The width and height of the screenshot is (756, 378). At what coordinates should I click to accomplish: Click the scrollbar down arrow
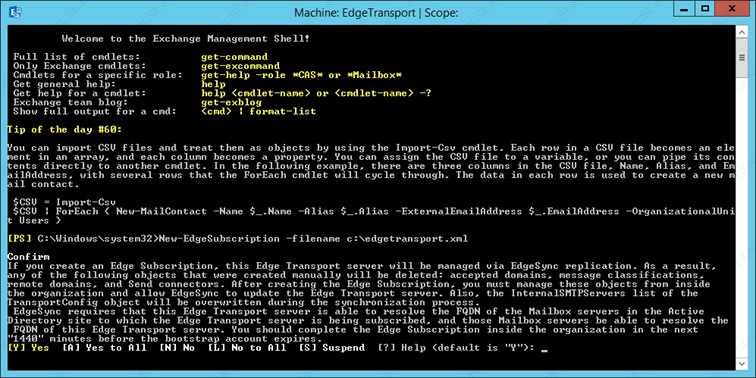pyautogui.click(x=742, y=362)
